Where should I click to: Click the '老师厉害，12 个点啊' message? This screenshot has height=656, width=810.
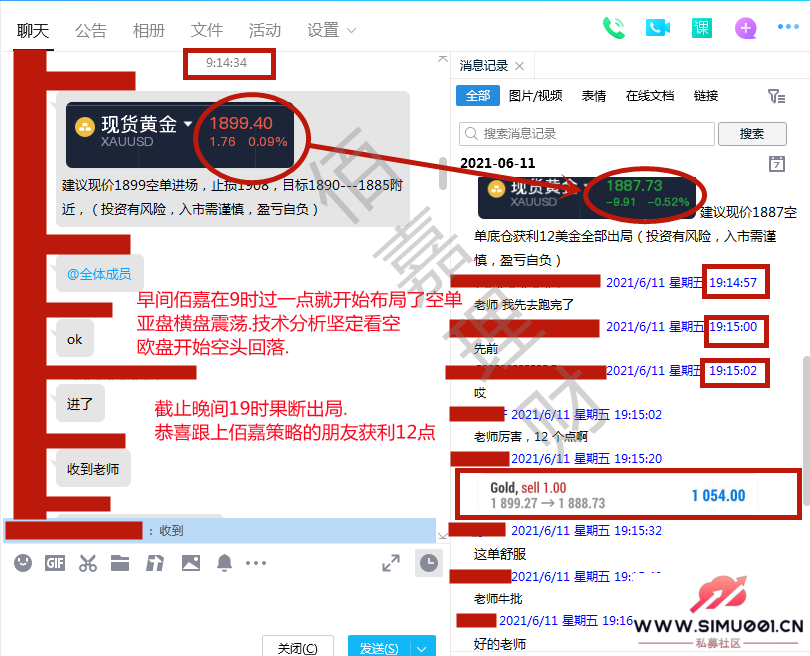(531, 437)
